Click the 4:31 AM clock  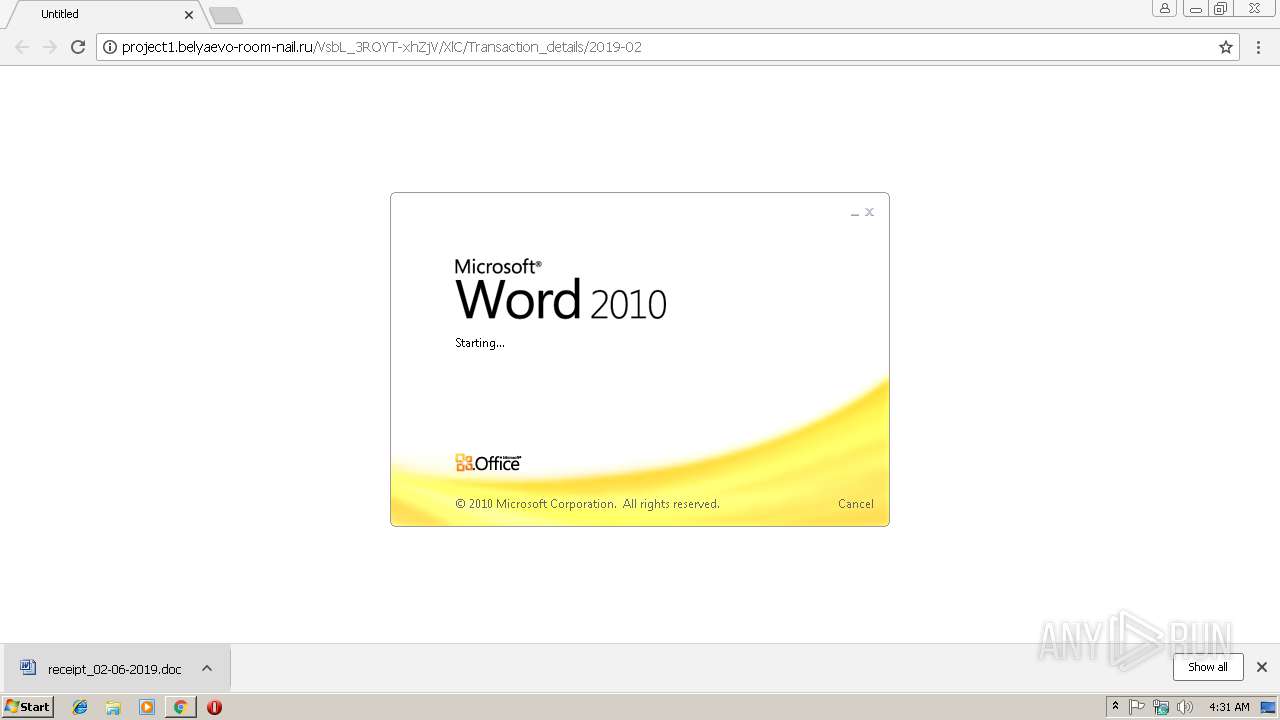(1229, 707)
